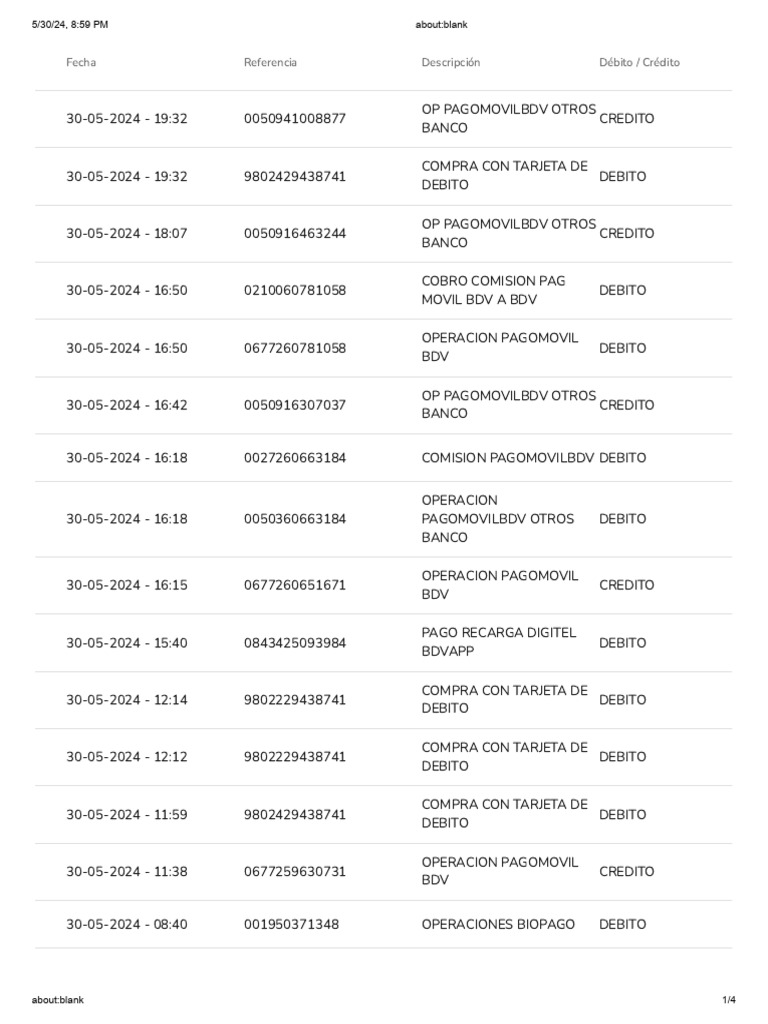Click the Débito / Crédito column header
The image size is (768, 1024).
pyautogui.click(x=639, y=62)
